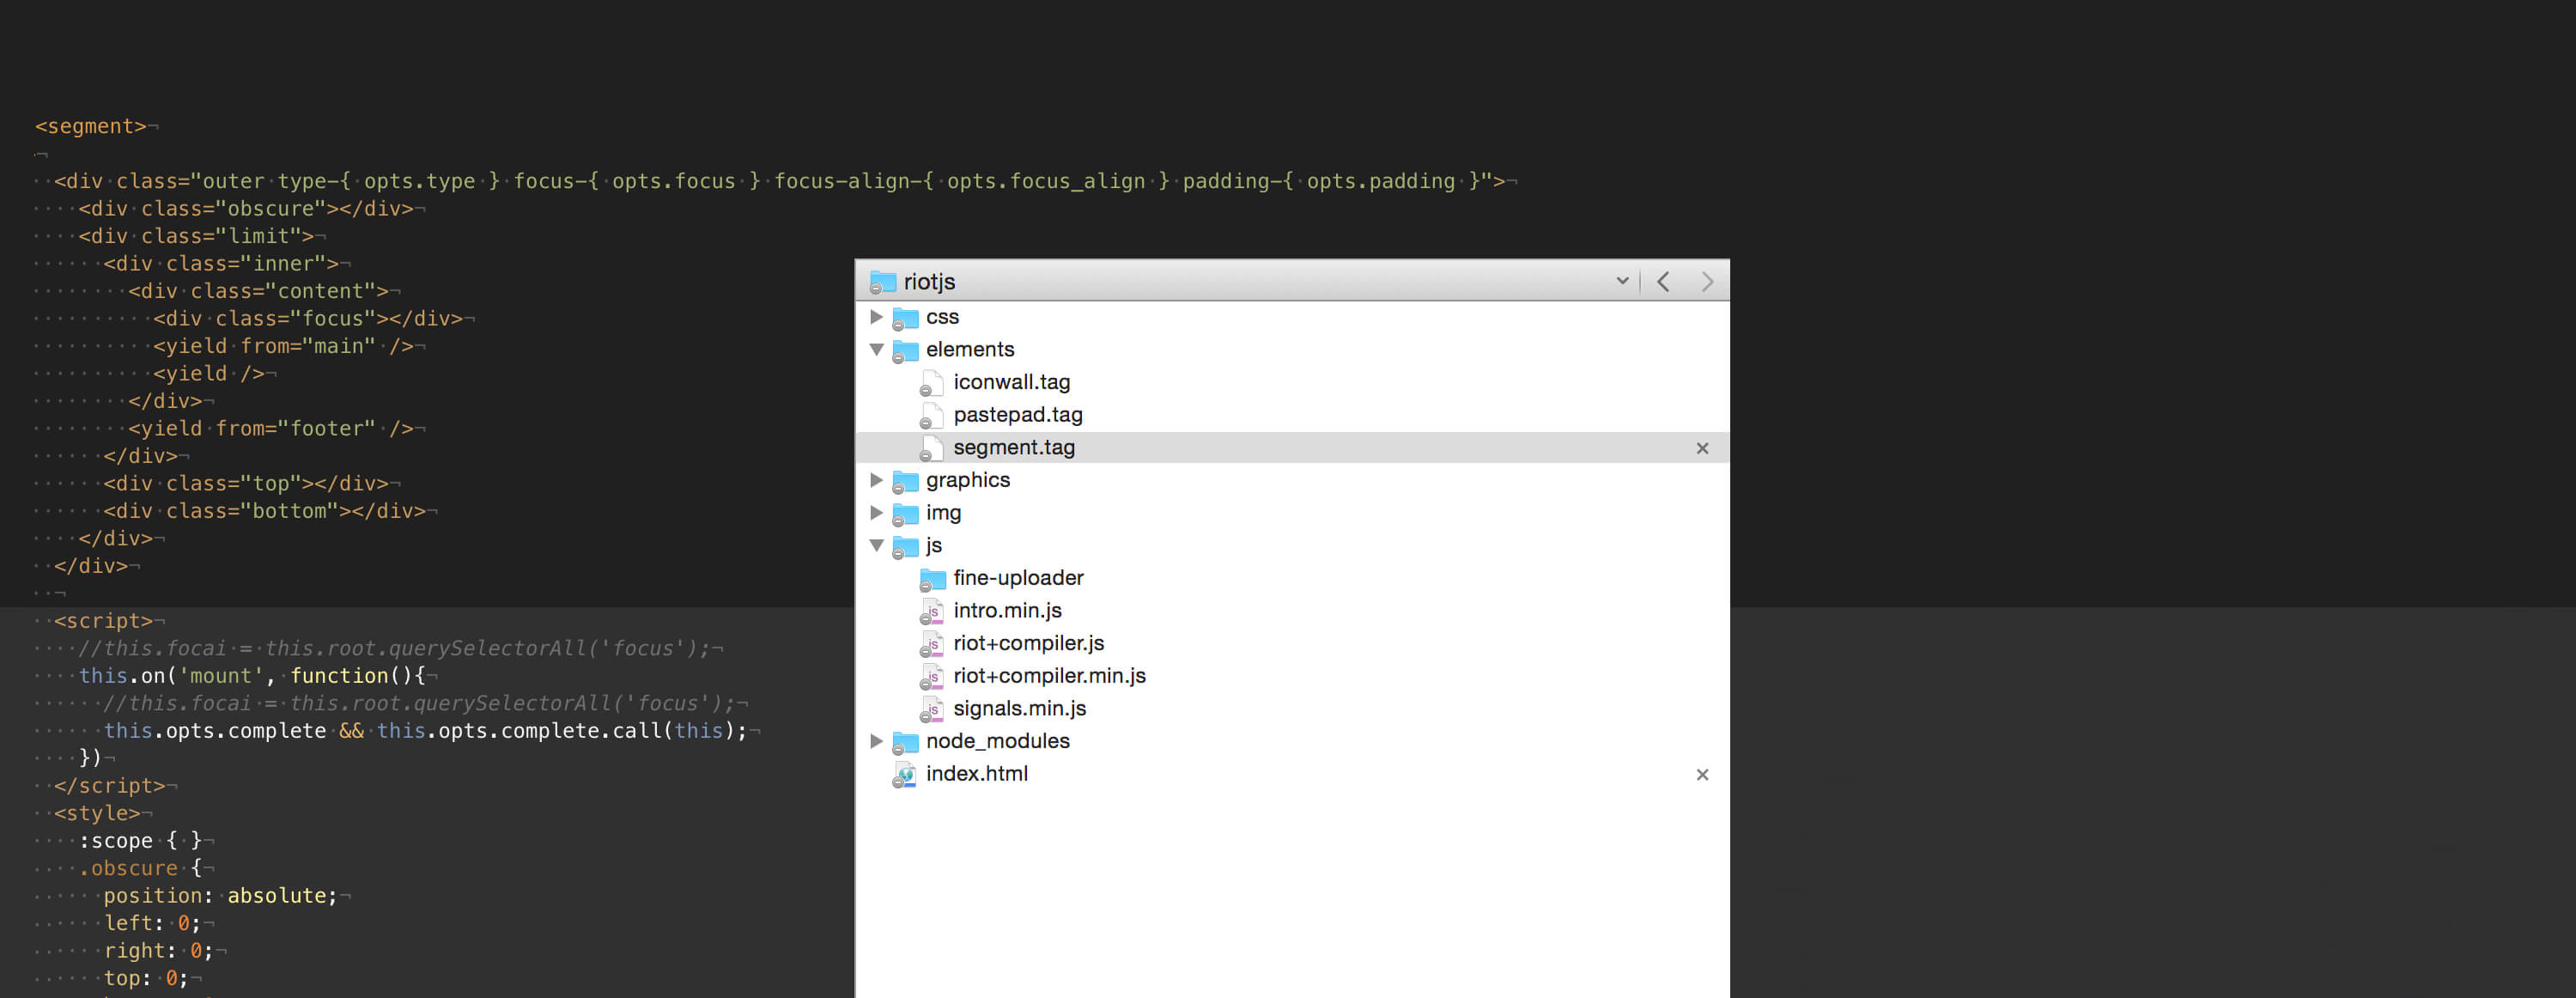The image size is (2576, 998).
Task: Click the intro.min.js file icon
Action: (931, 612)
